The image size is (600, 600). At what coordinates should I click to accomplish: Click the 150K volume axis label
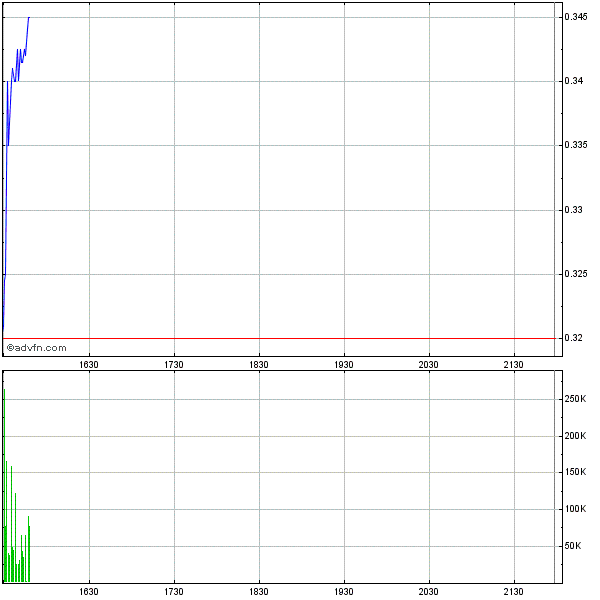(x=575, y=472)
